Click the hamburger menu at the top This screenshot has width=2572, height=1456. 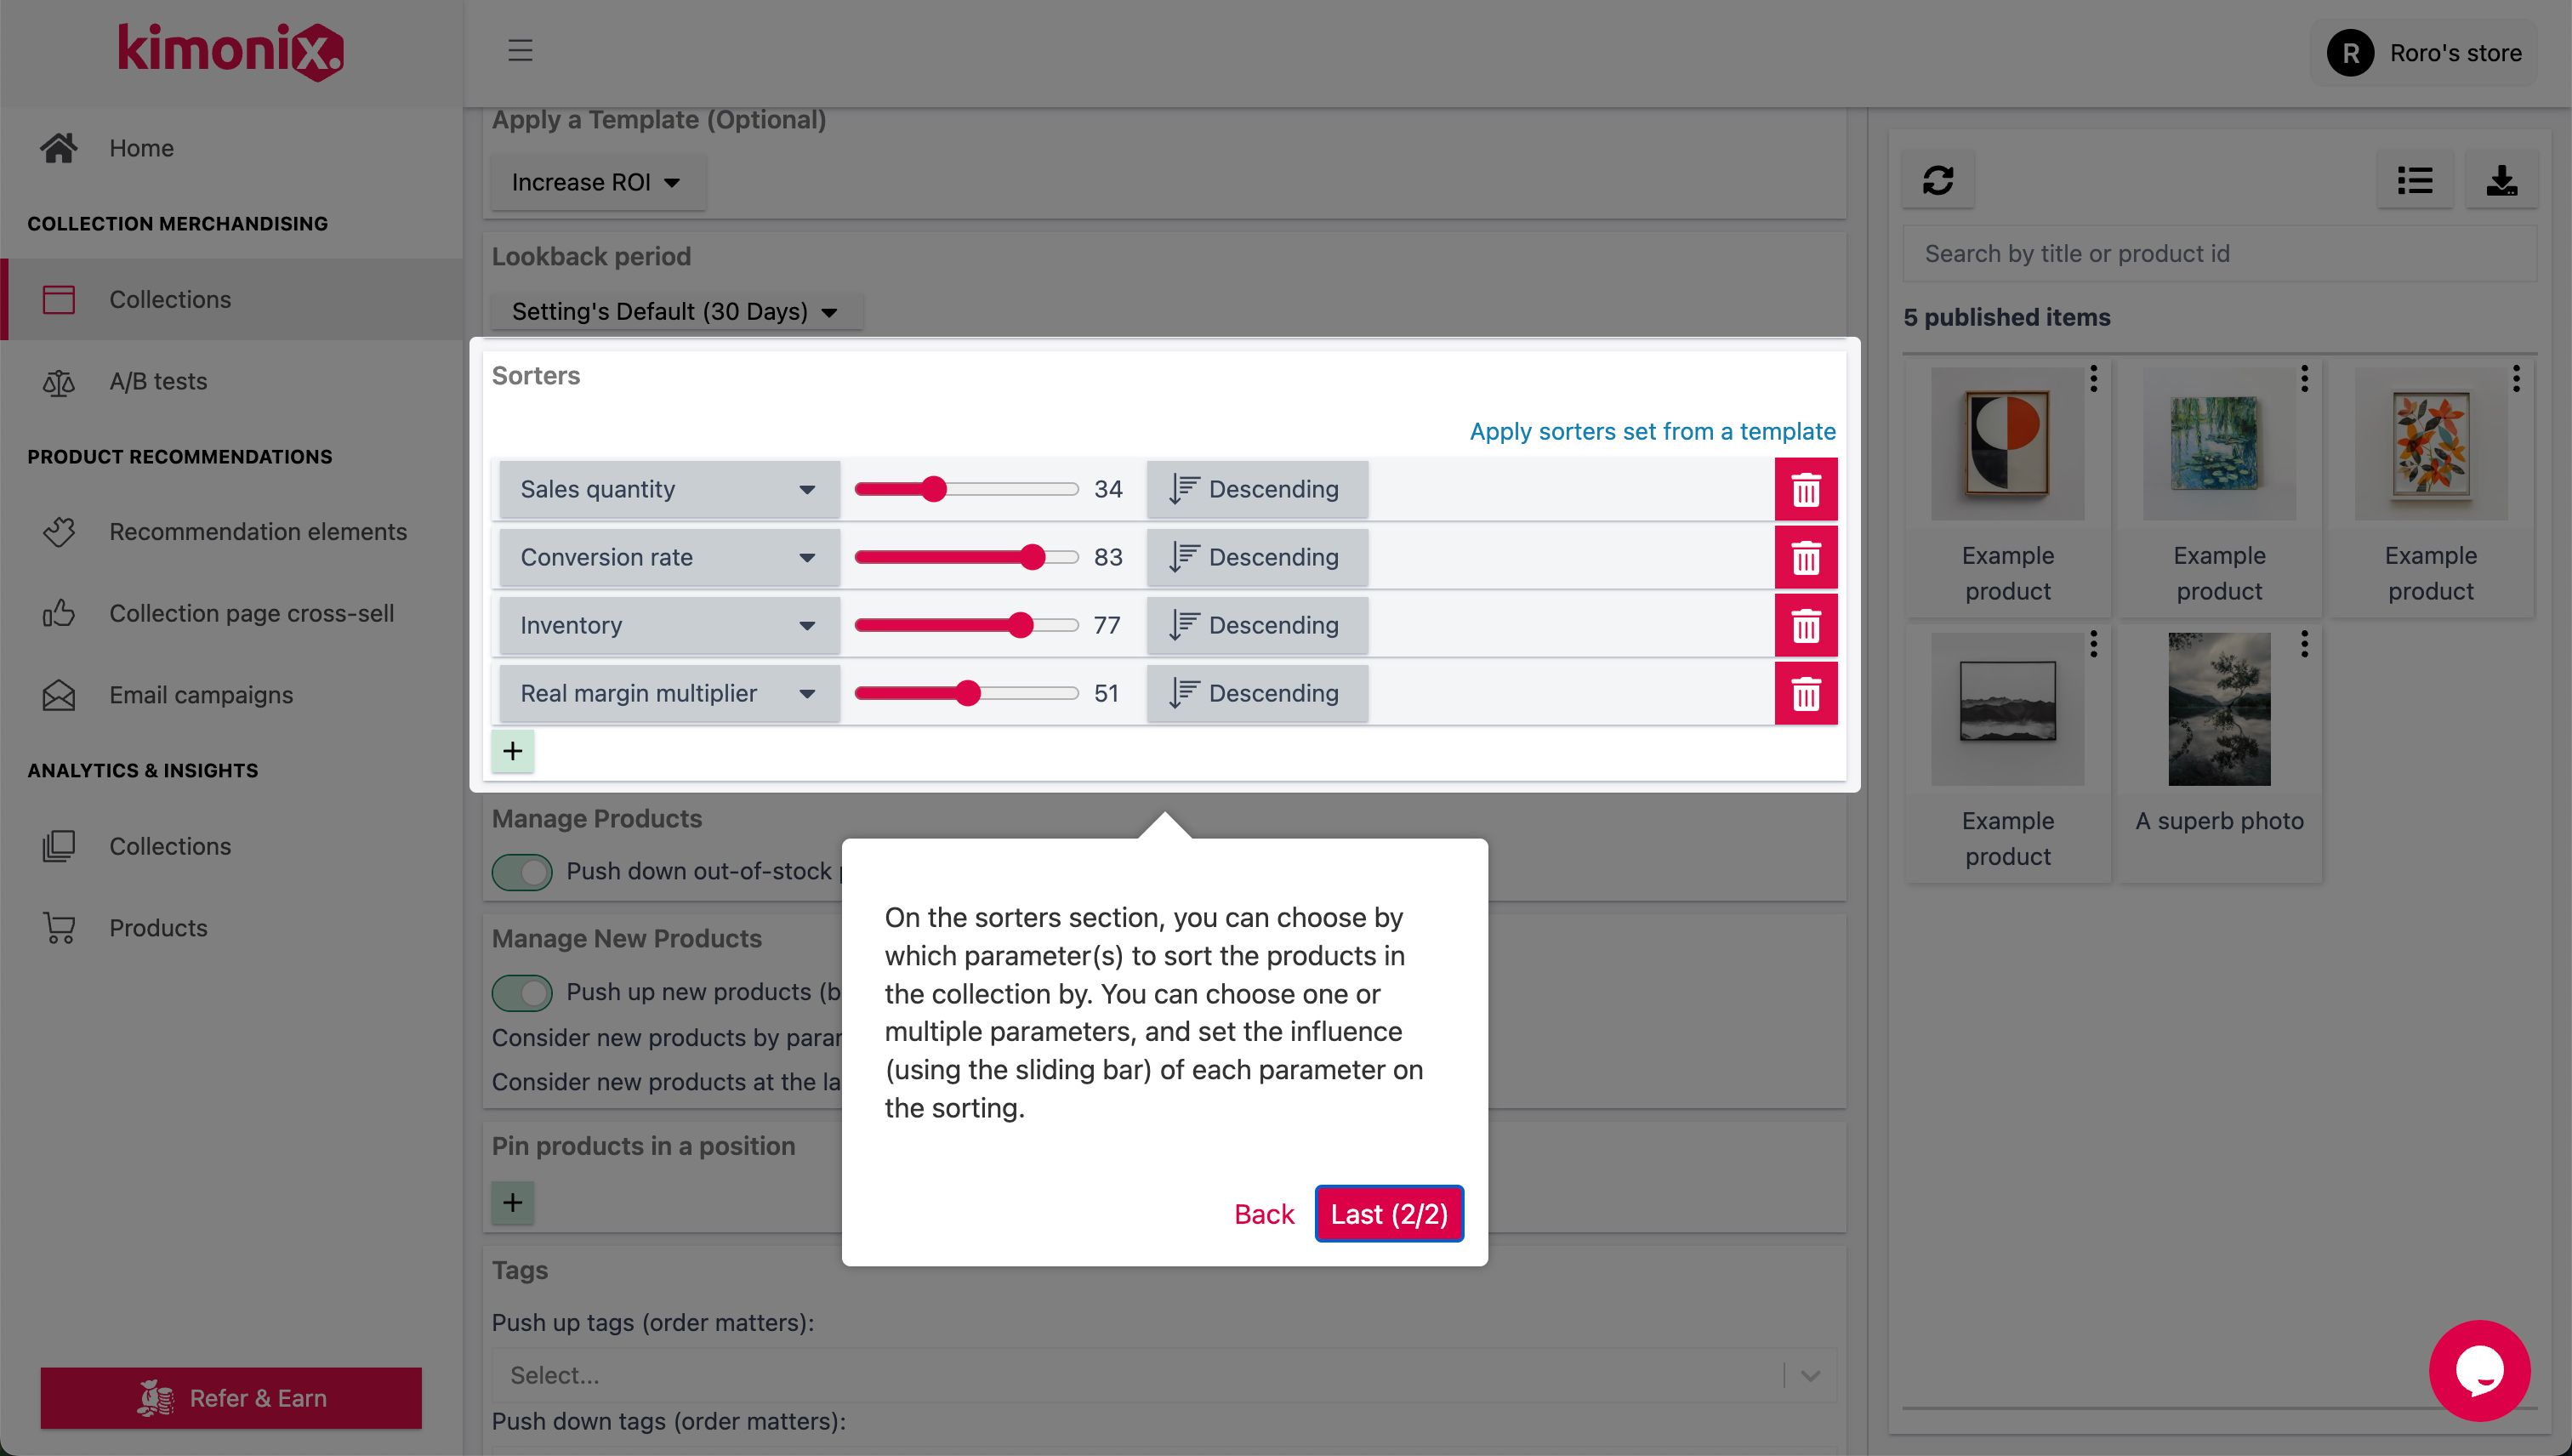519,51
